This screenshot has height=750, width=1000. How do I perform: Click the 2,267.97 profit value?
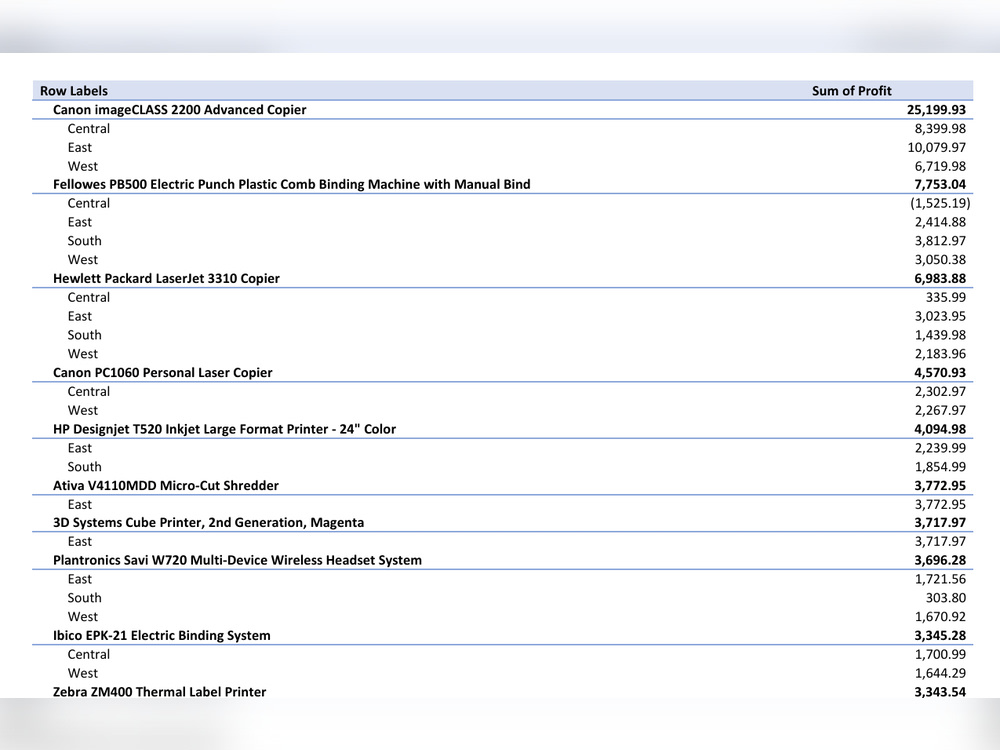pos(940,410)
